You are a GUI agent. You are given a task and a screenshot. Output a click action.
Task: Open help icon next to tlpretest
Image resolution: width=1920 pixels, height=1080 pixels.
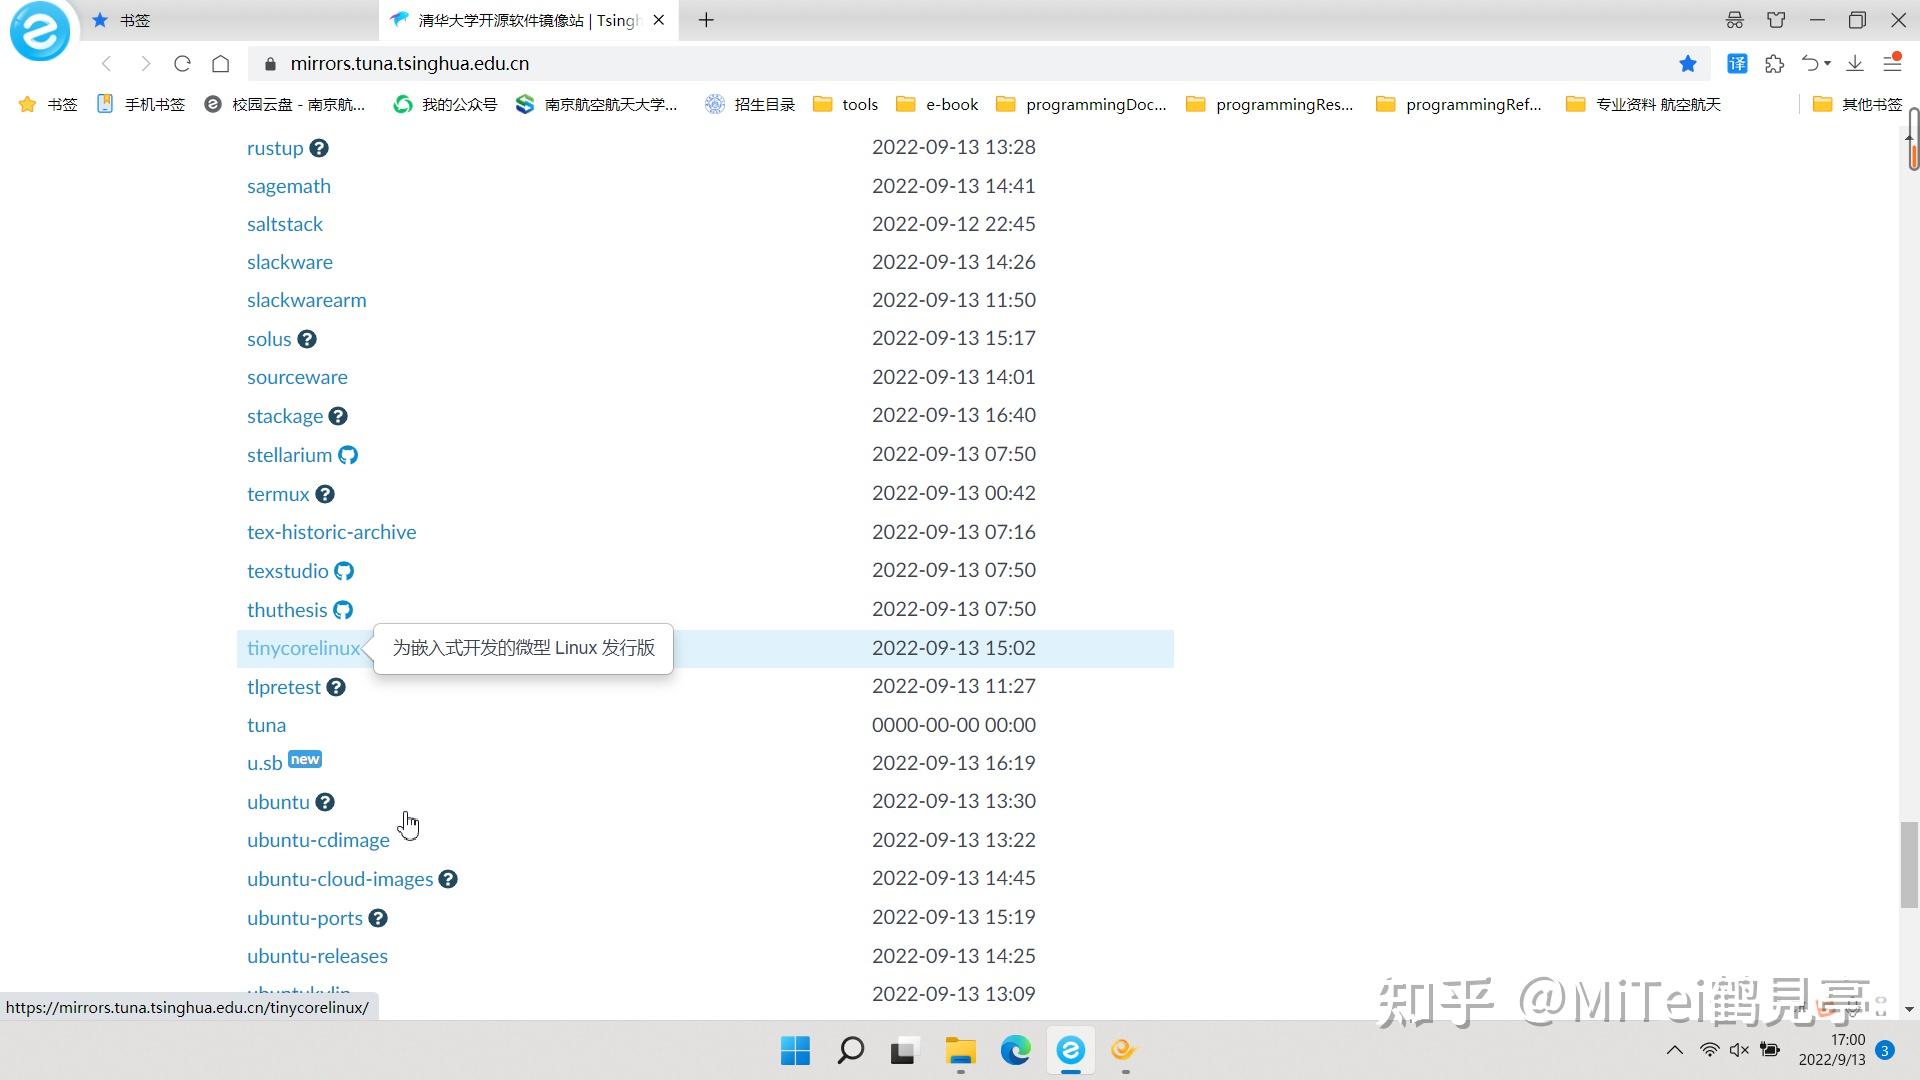coord(336,687)
